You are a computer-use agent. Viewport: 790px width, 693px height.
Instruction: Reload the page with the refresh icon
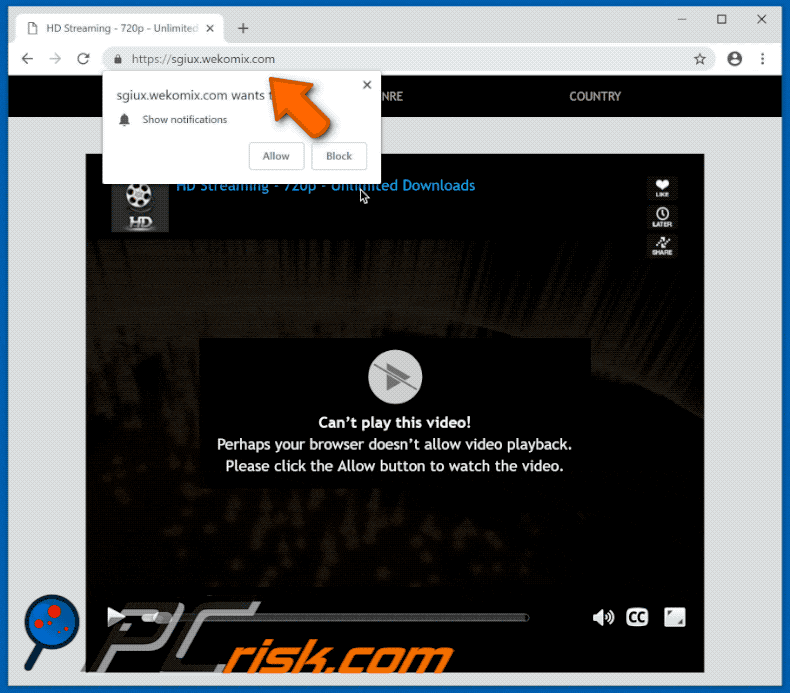83,59
